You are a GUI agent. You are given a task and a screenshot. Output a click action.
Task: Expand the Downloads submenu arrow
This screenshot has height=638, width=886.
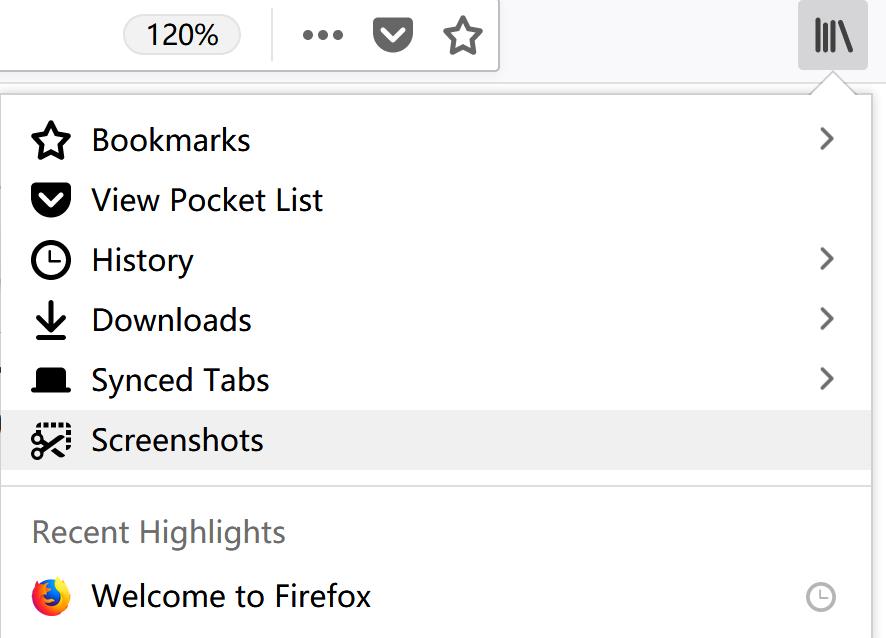826,319
